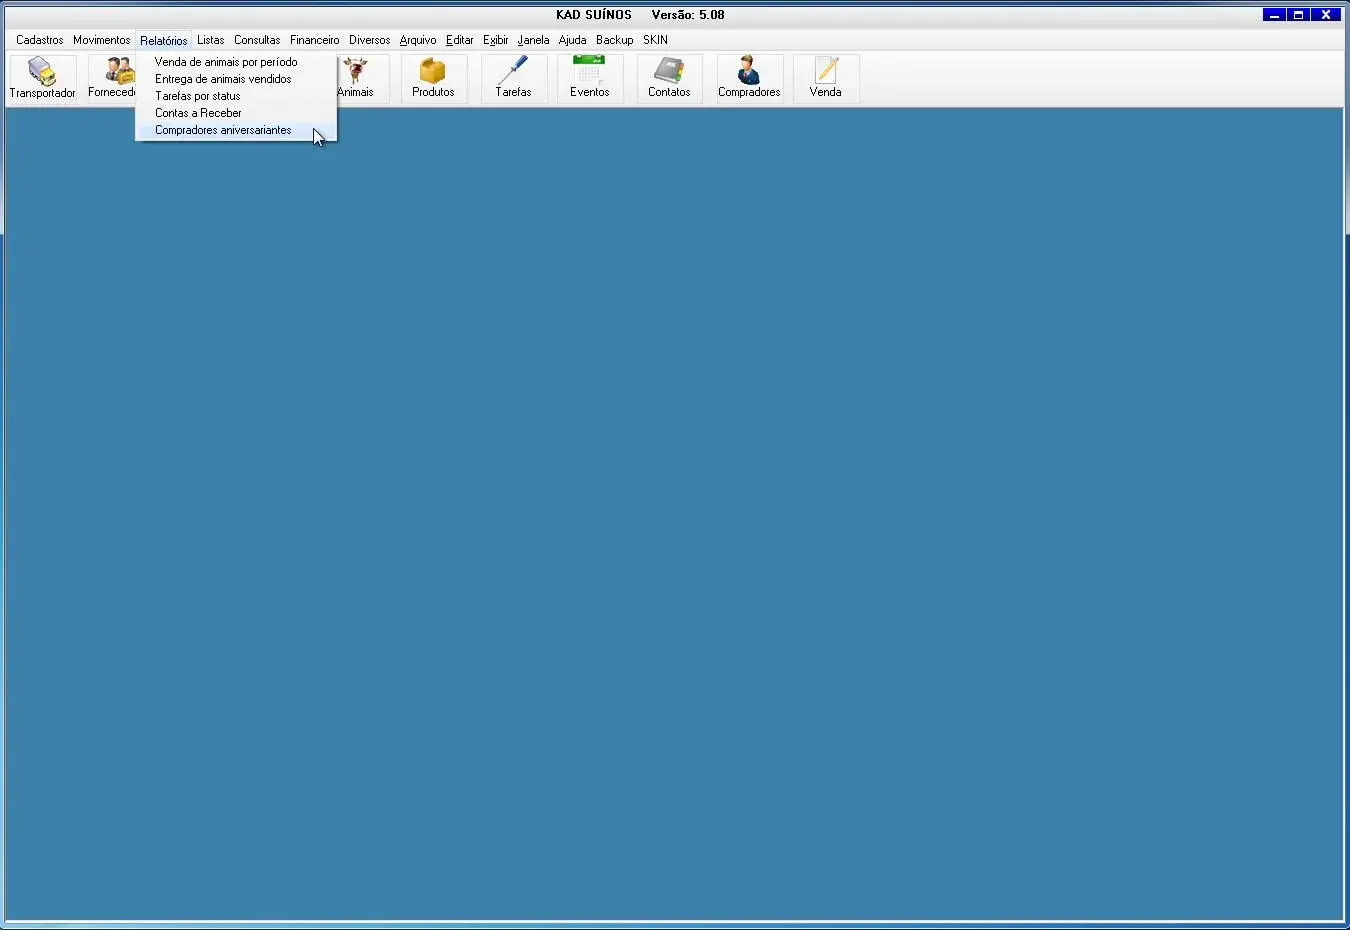Select Contas a Receber report

pyautogui.click(x=198, y=113)
